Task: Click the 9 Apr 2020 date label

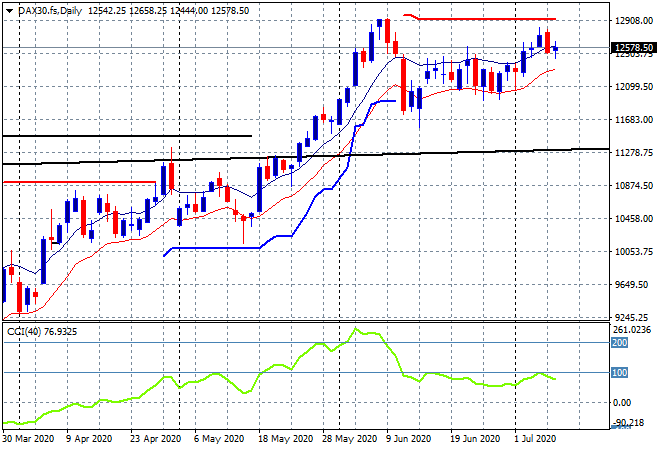Action: (89, 439)
